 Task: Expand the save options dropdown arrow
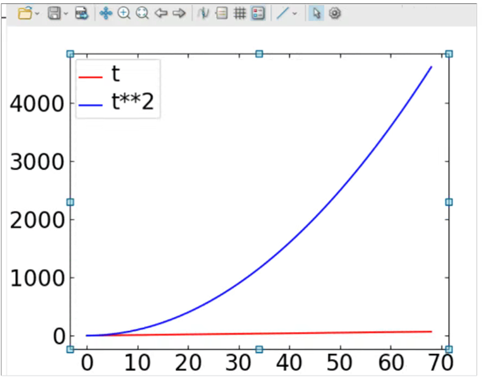[66, 14]
